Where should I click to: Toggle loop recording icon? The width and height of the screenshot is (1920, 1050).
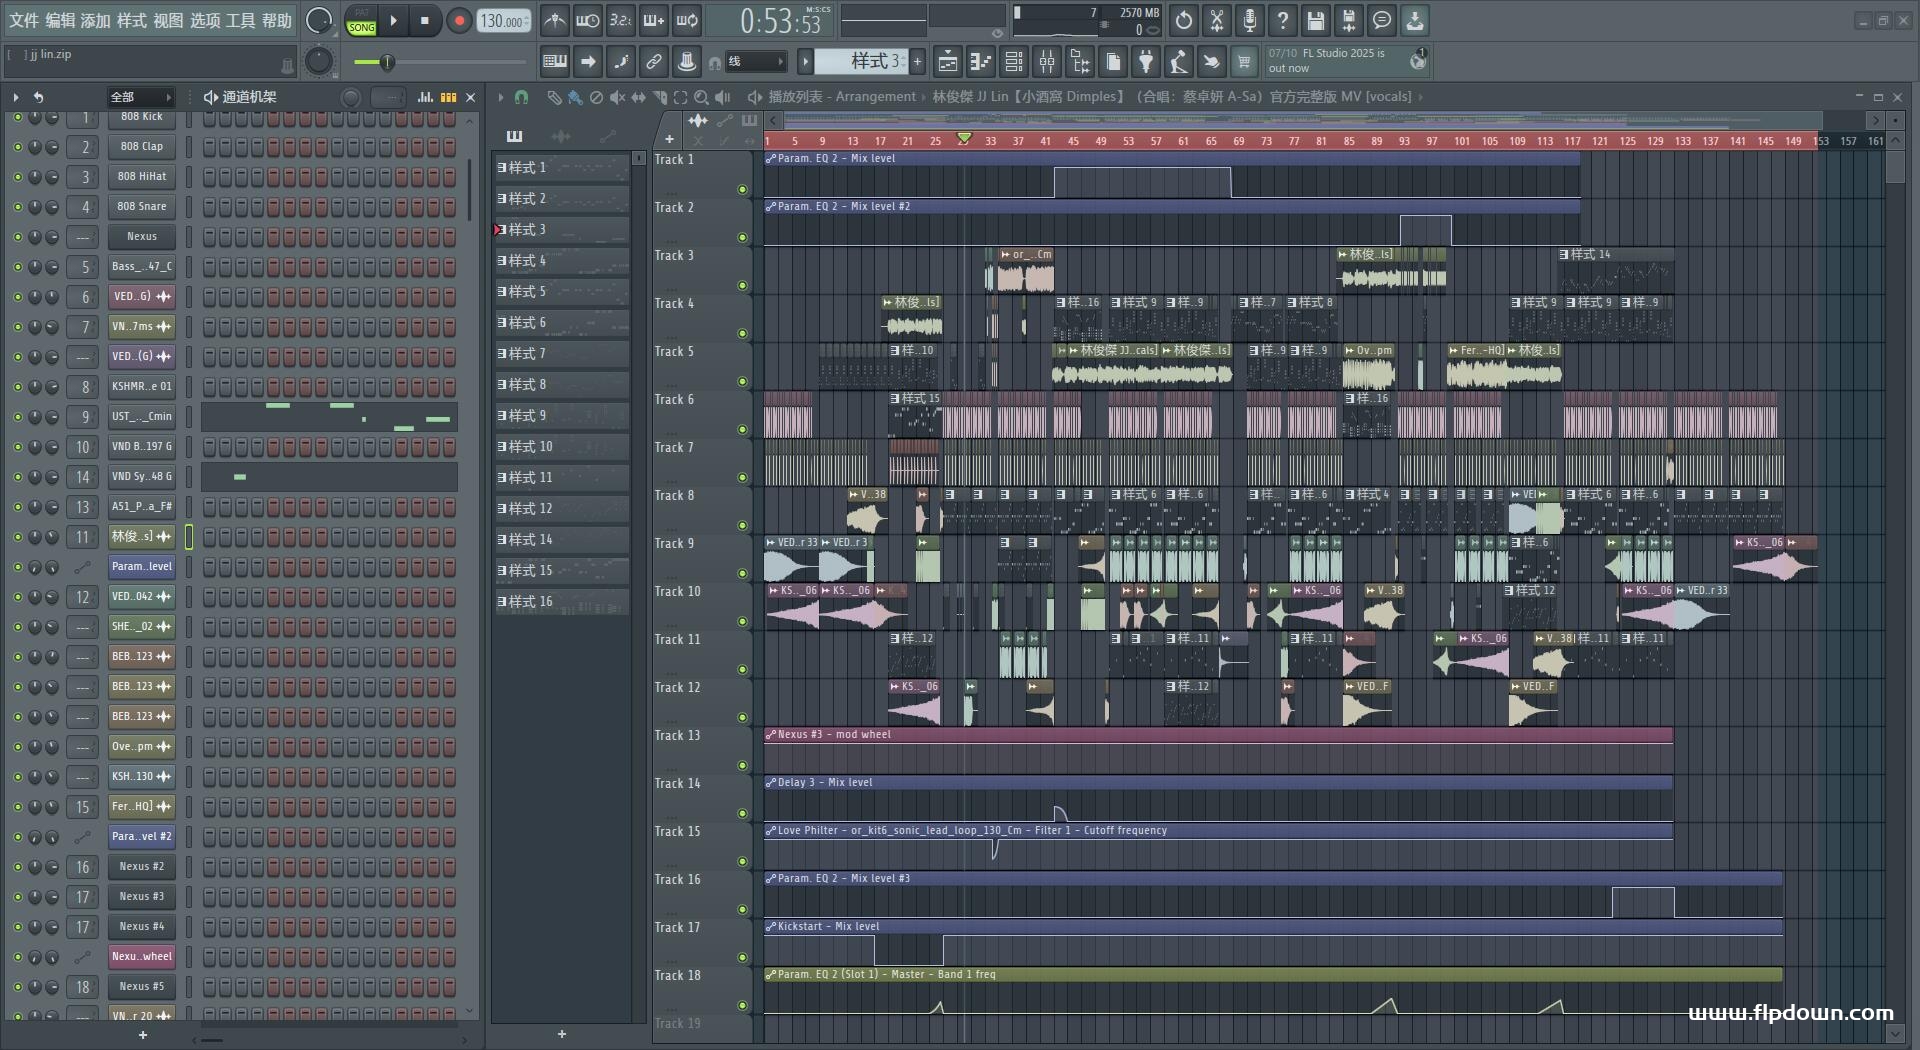tap(687, 20)
